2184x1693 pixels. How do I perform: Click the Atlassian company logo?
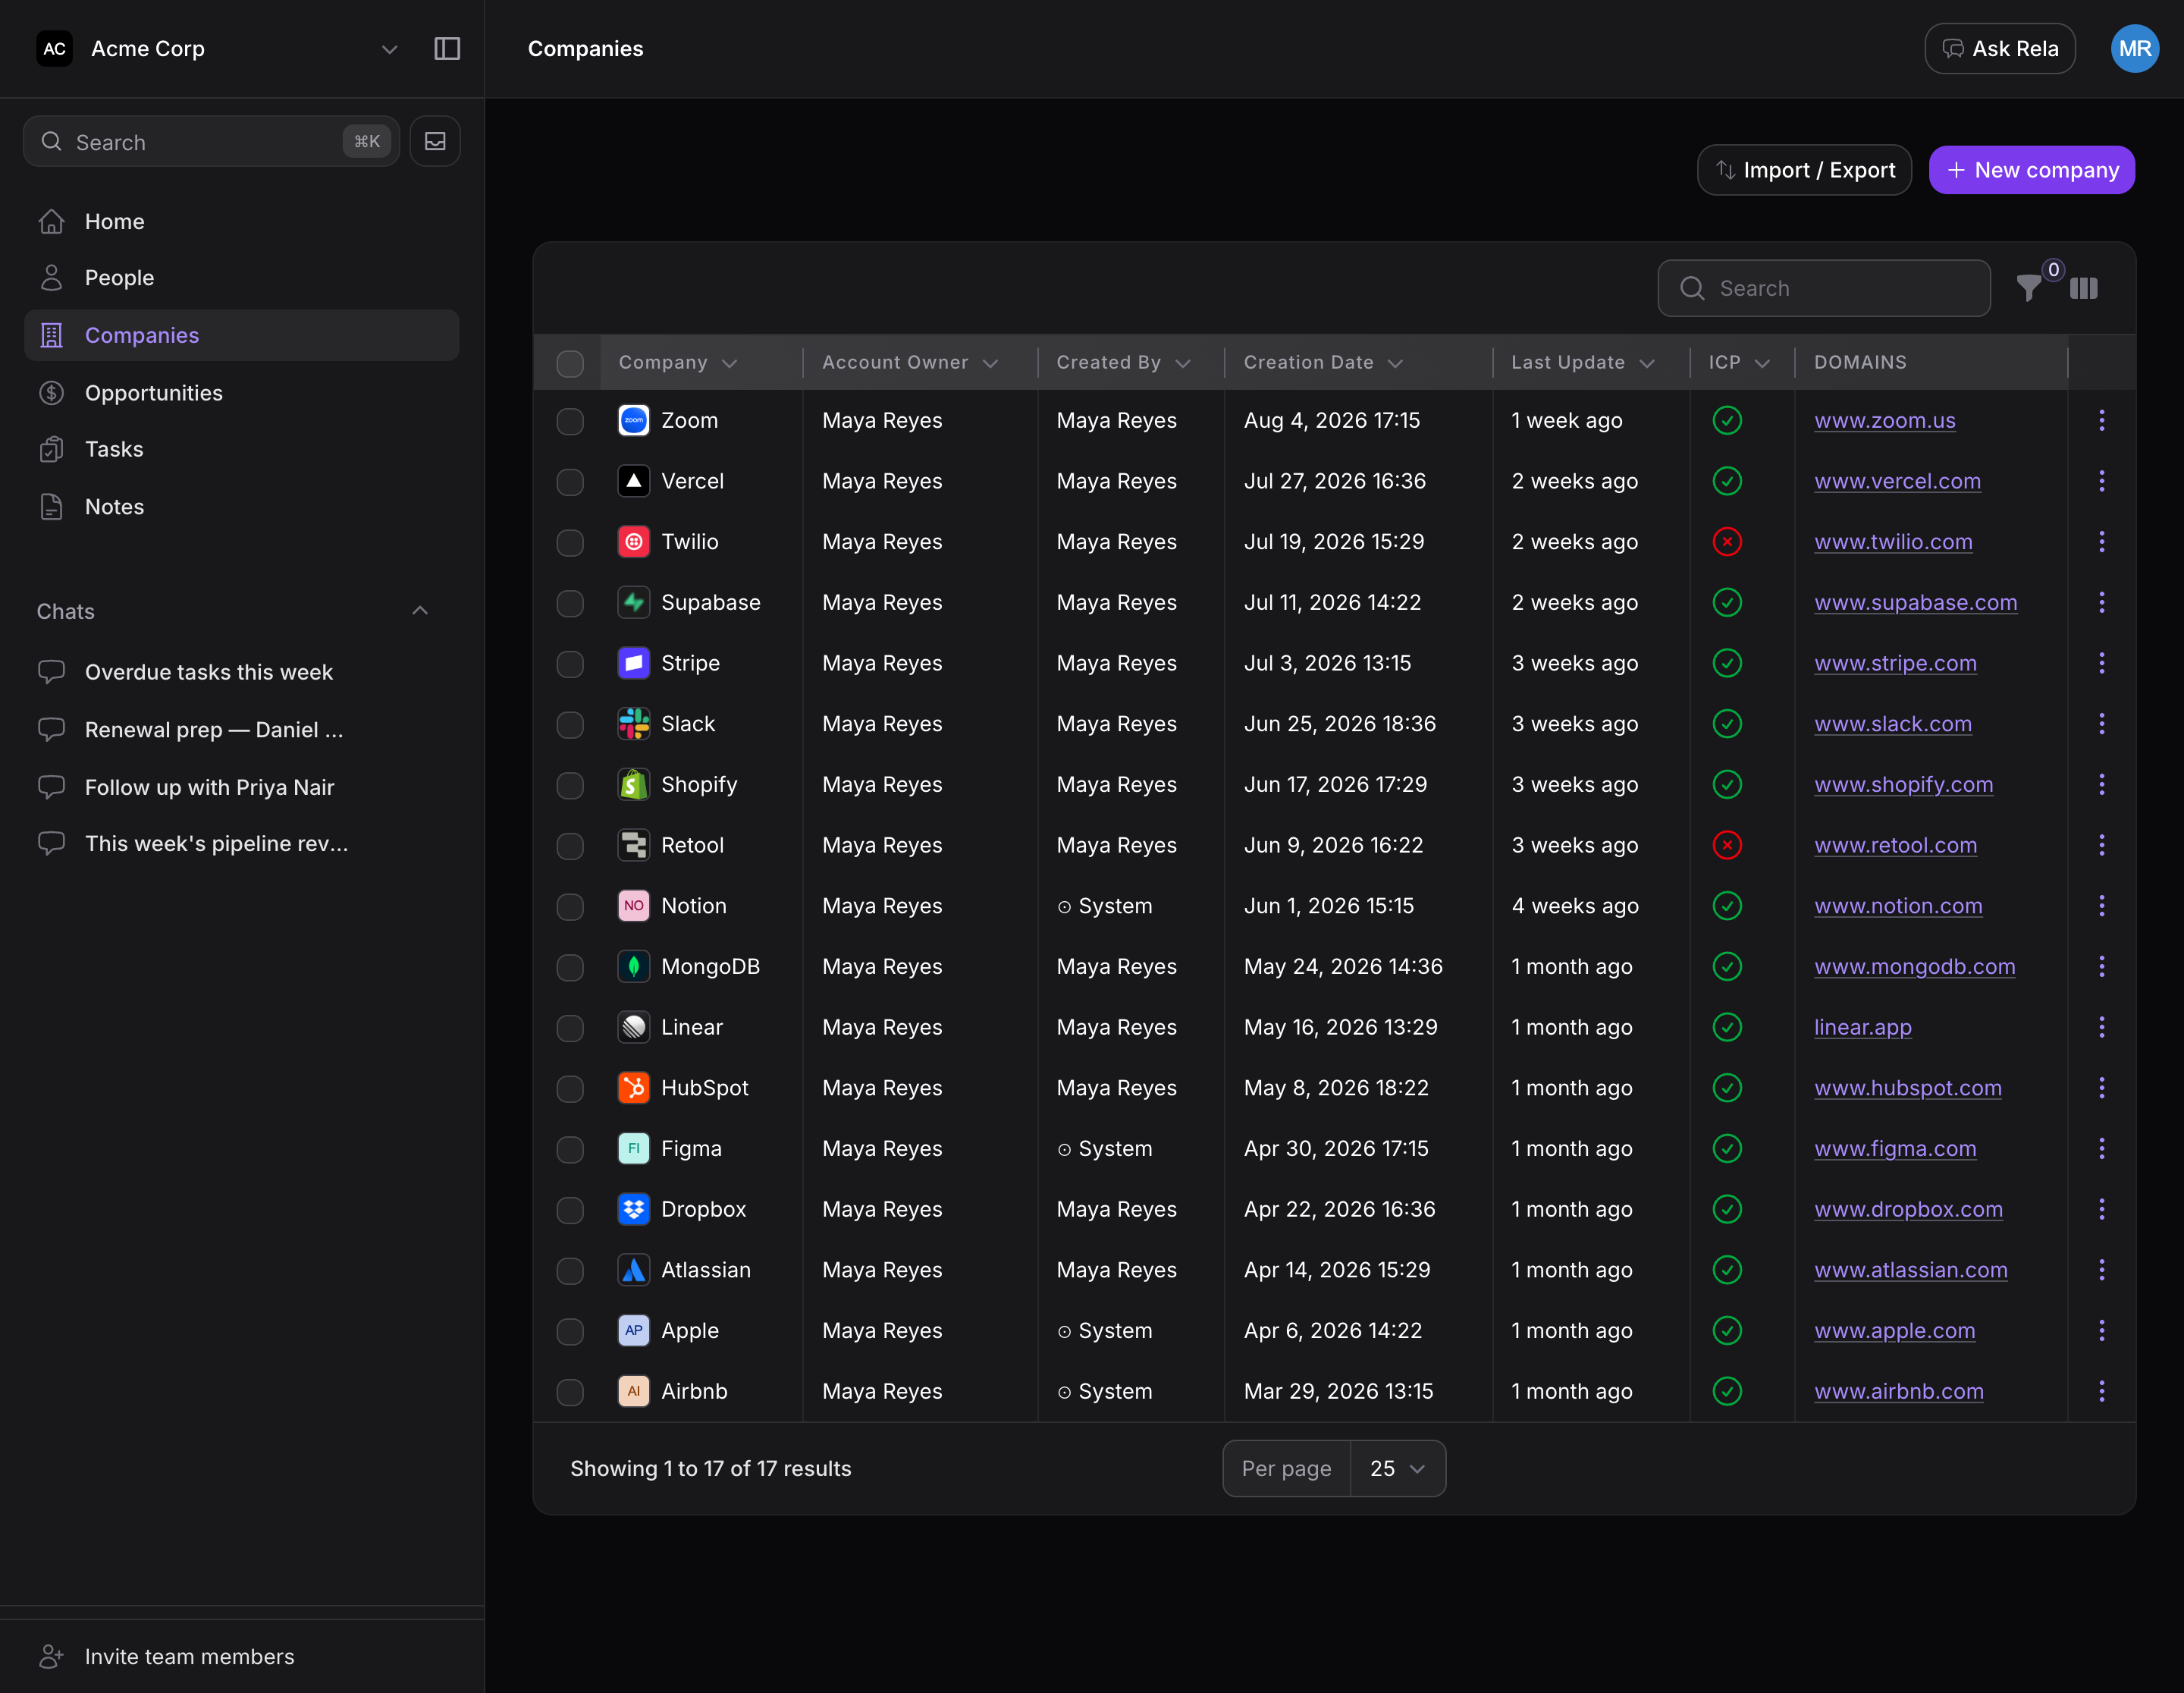pyautogui.click(x=634, y=1270)
